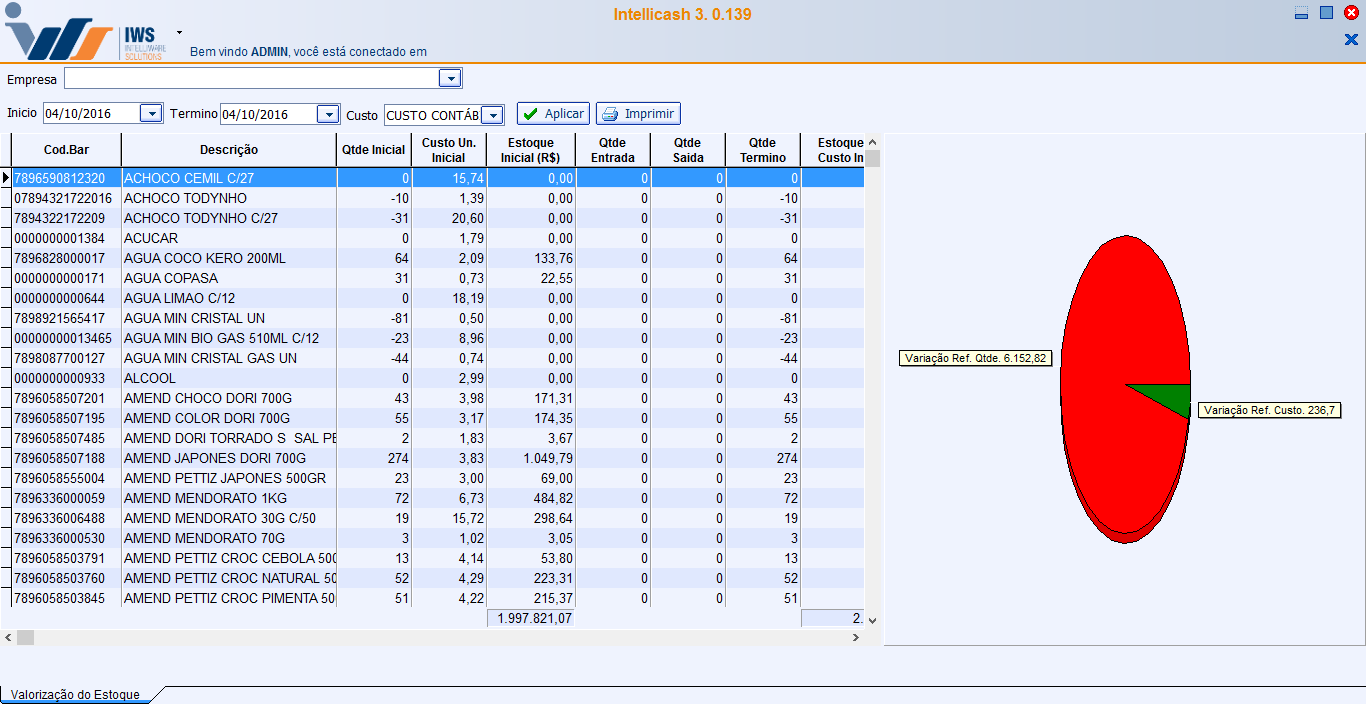This screenshot has height=704, width=1366.
Task: Maximize the Intellicash window
Action: 1326,13
